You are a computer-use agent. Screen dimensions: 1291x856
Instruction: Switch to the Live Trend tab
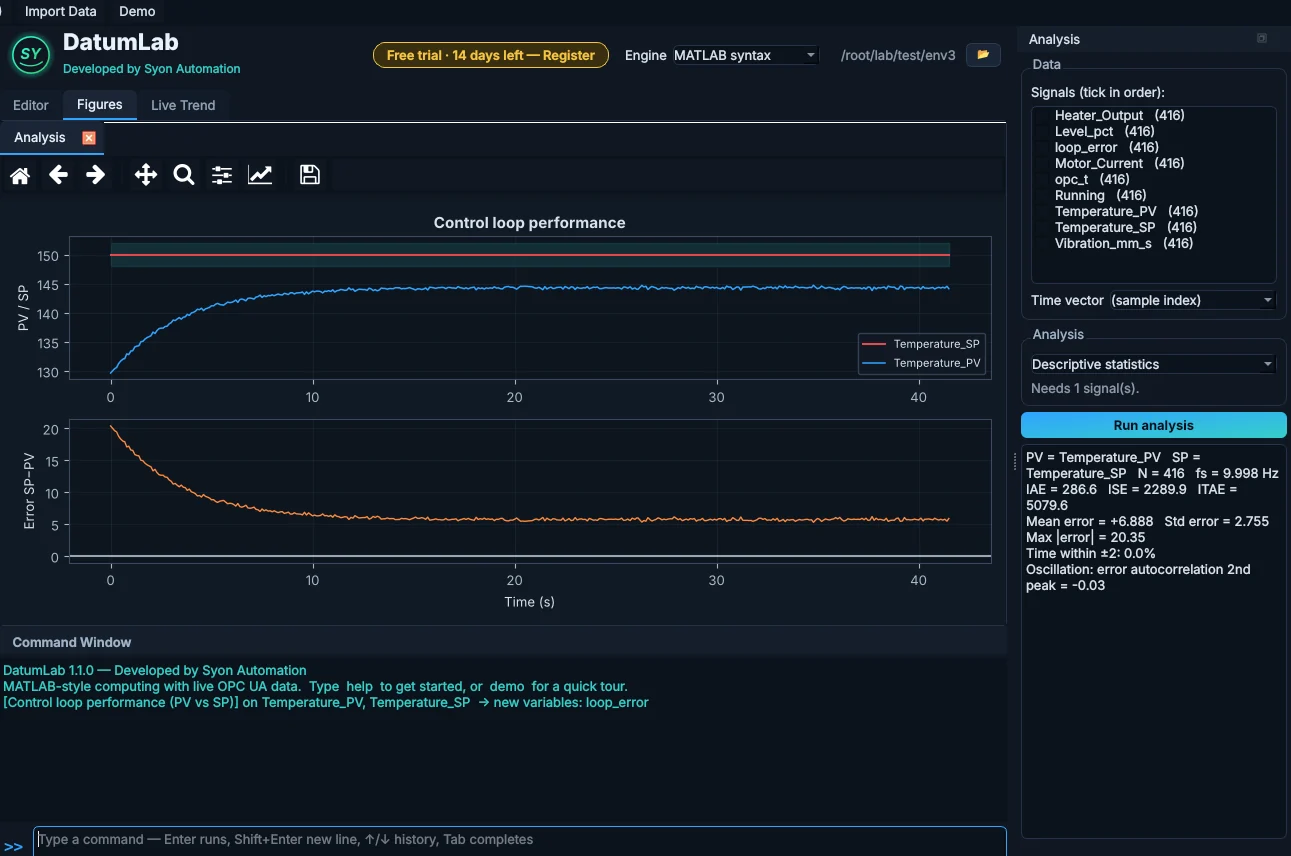coord(183,105)
